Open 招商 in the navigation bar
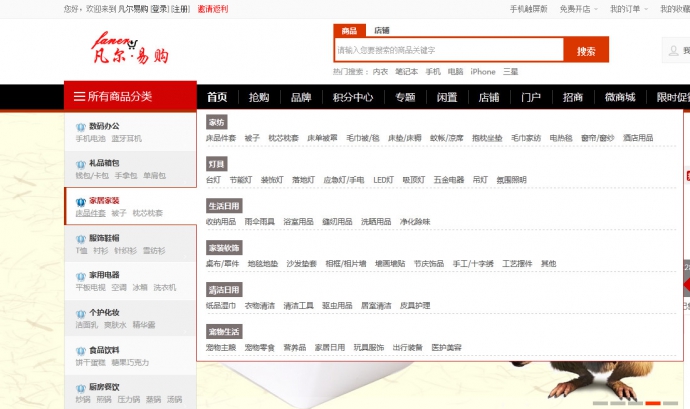This screenshot has width=690, height=409. coord(573,97)
